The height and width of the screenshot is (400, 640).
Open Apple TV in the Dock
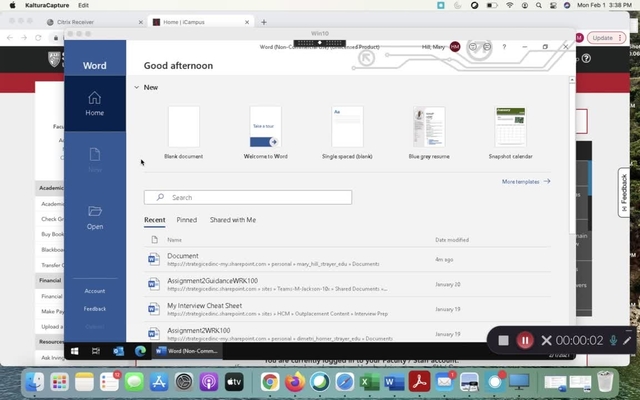234,382
